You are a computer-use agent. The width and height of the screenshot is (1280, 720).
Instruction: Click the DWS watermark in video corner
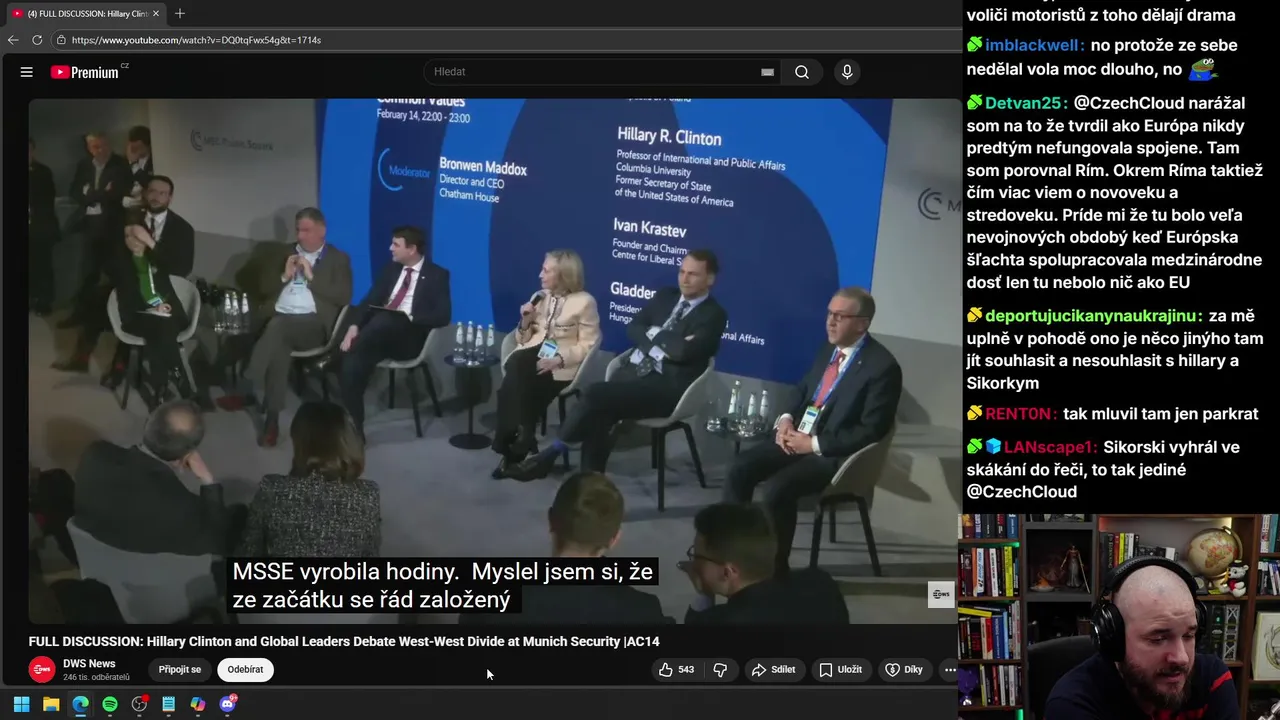[941, 594]
